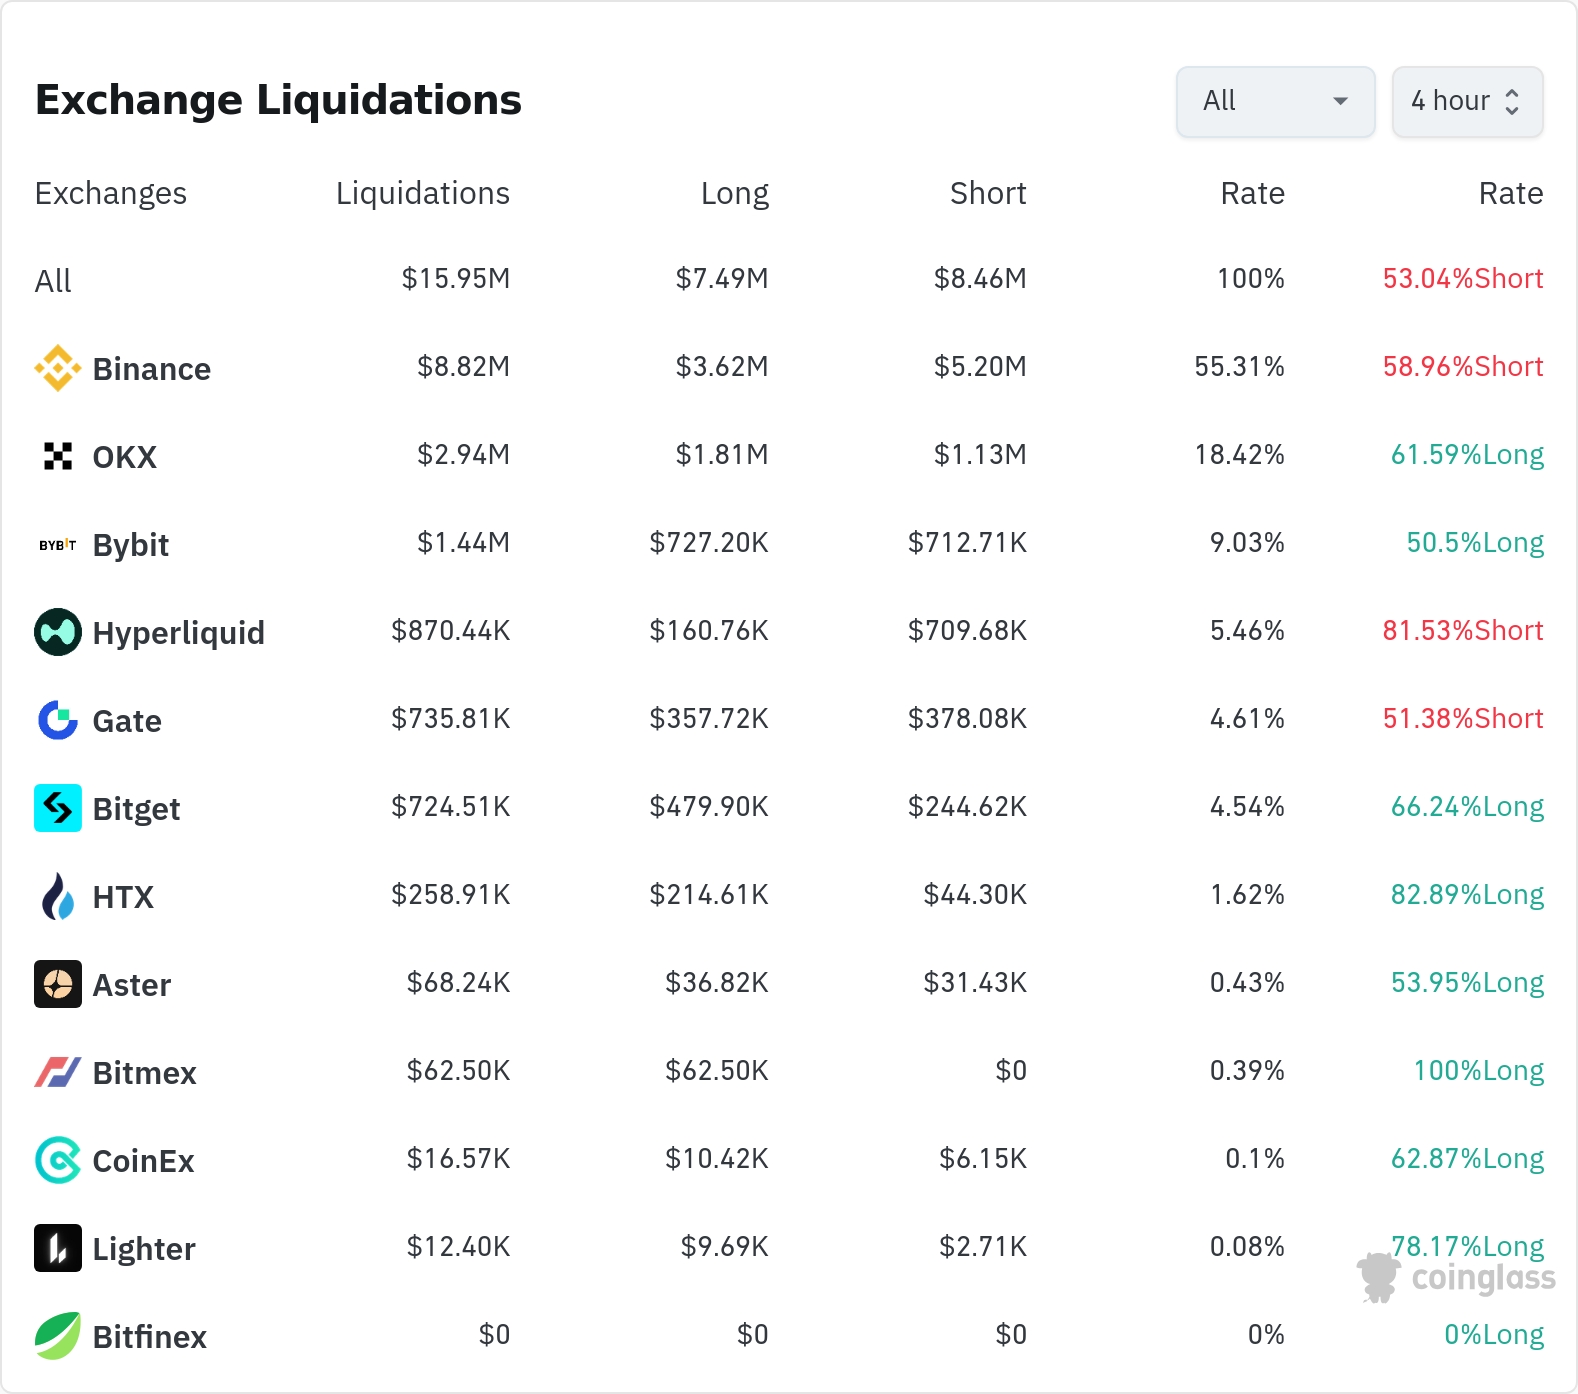Open the All coins dropdown
The height and width of the screenshot is (1394, 1578).
coord(1275,101)
